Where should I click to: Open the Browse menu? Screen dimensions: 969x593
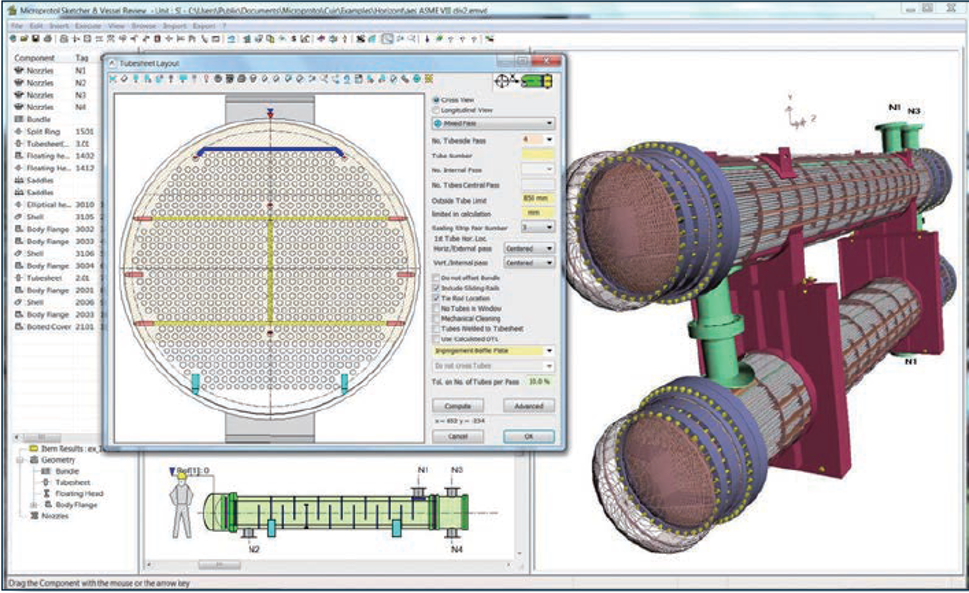143,24
